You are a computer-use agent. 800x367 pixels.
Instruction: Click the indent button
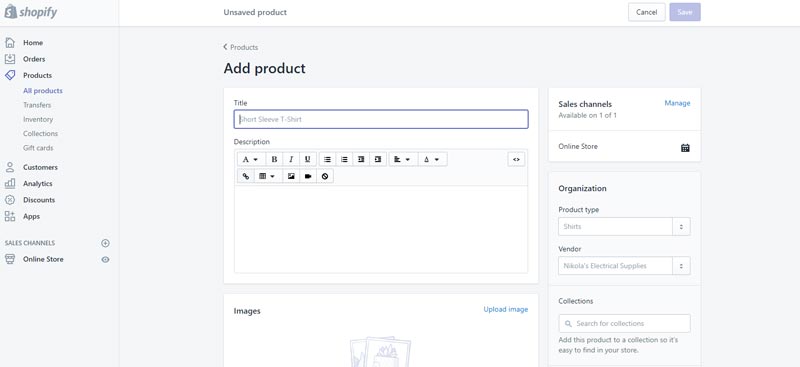(x=378, y=159)
